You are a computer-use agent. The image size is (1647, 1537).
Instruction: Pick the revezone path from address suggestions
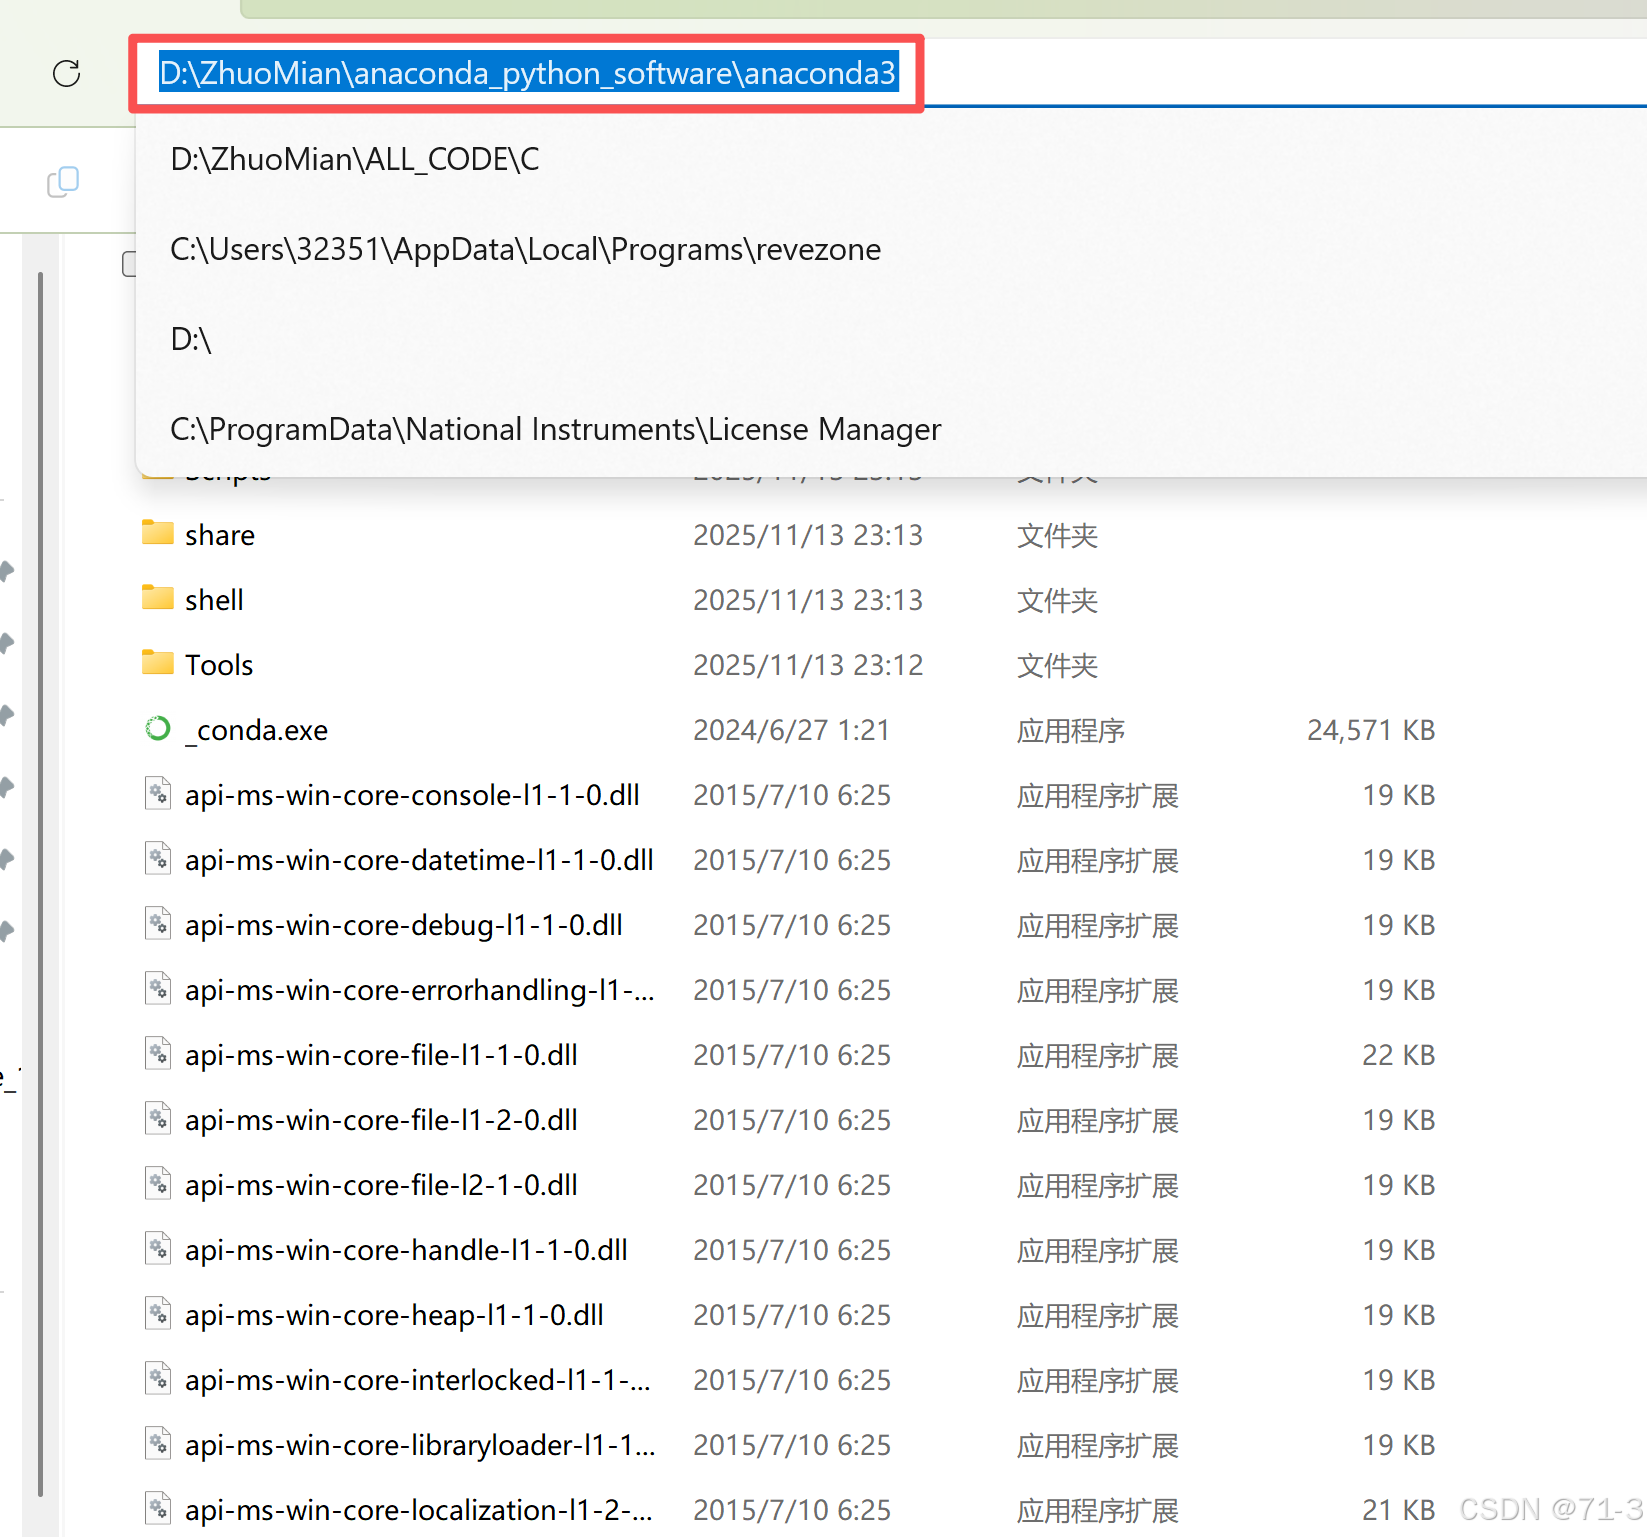point(891,249)
